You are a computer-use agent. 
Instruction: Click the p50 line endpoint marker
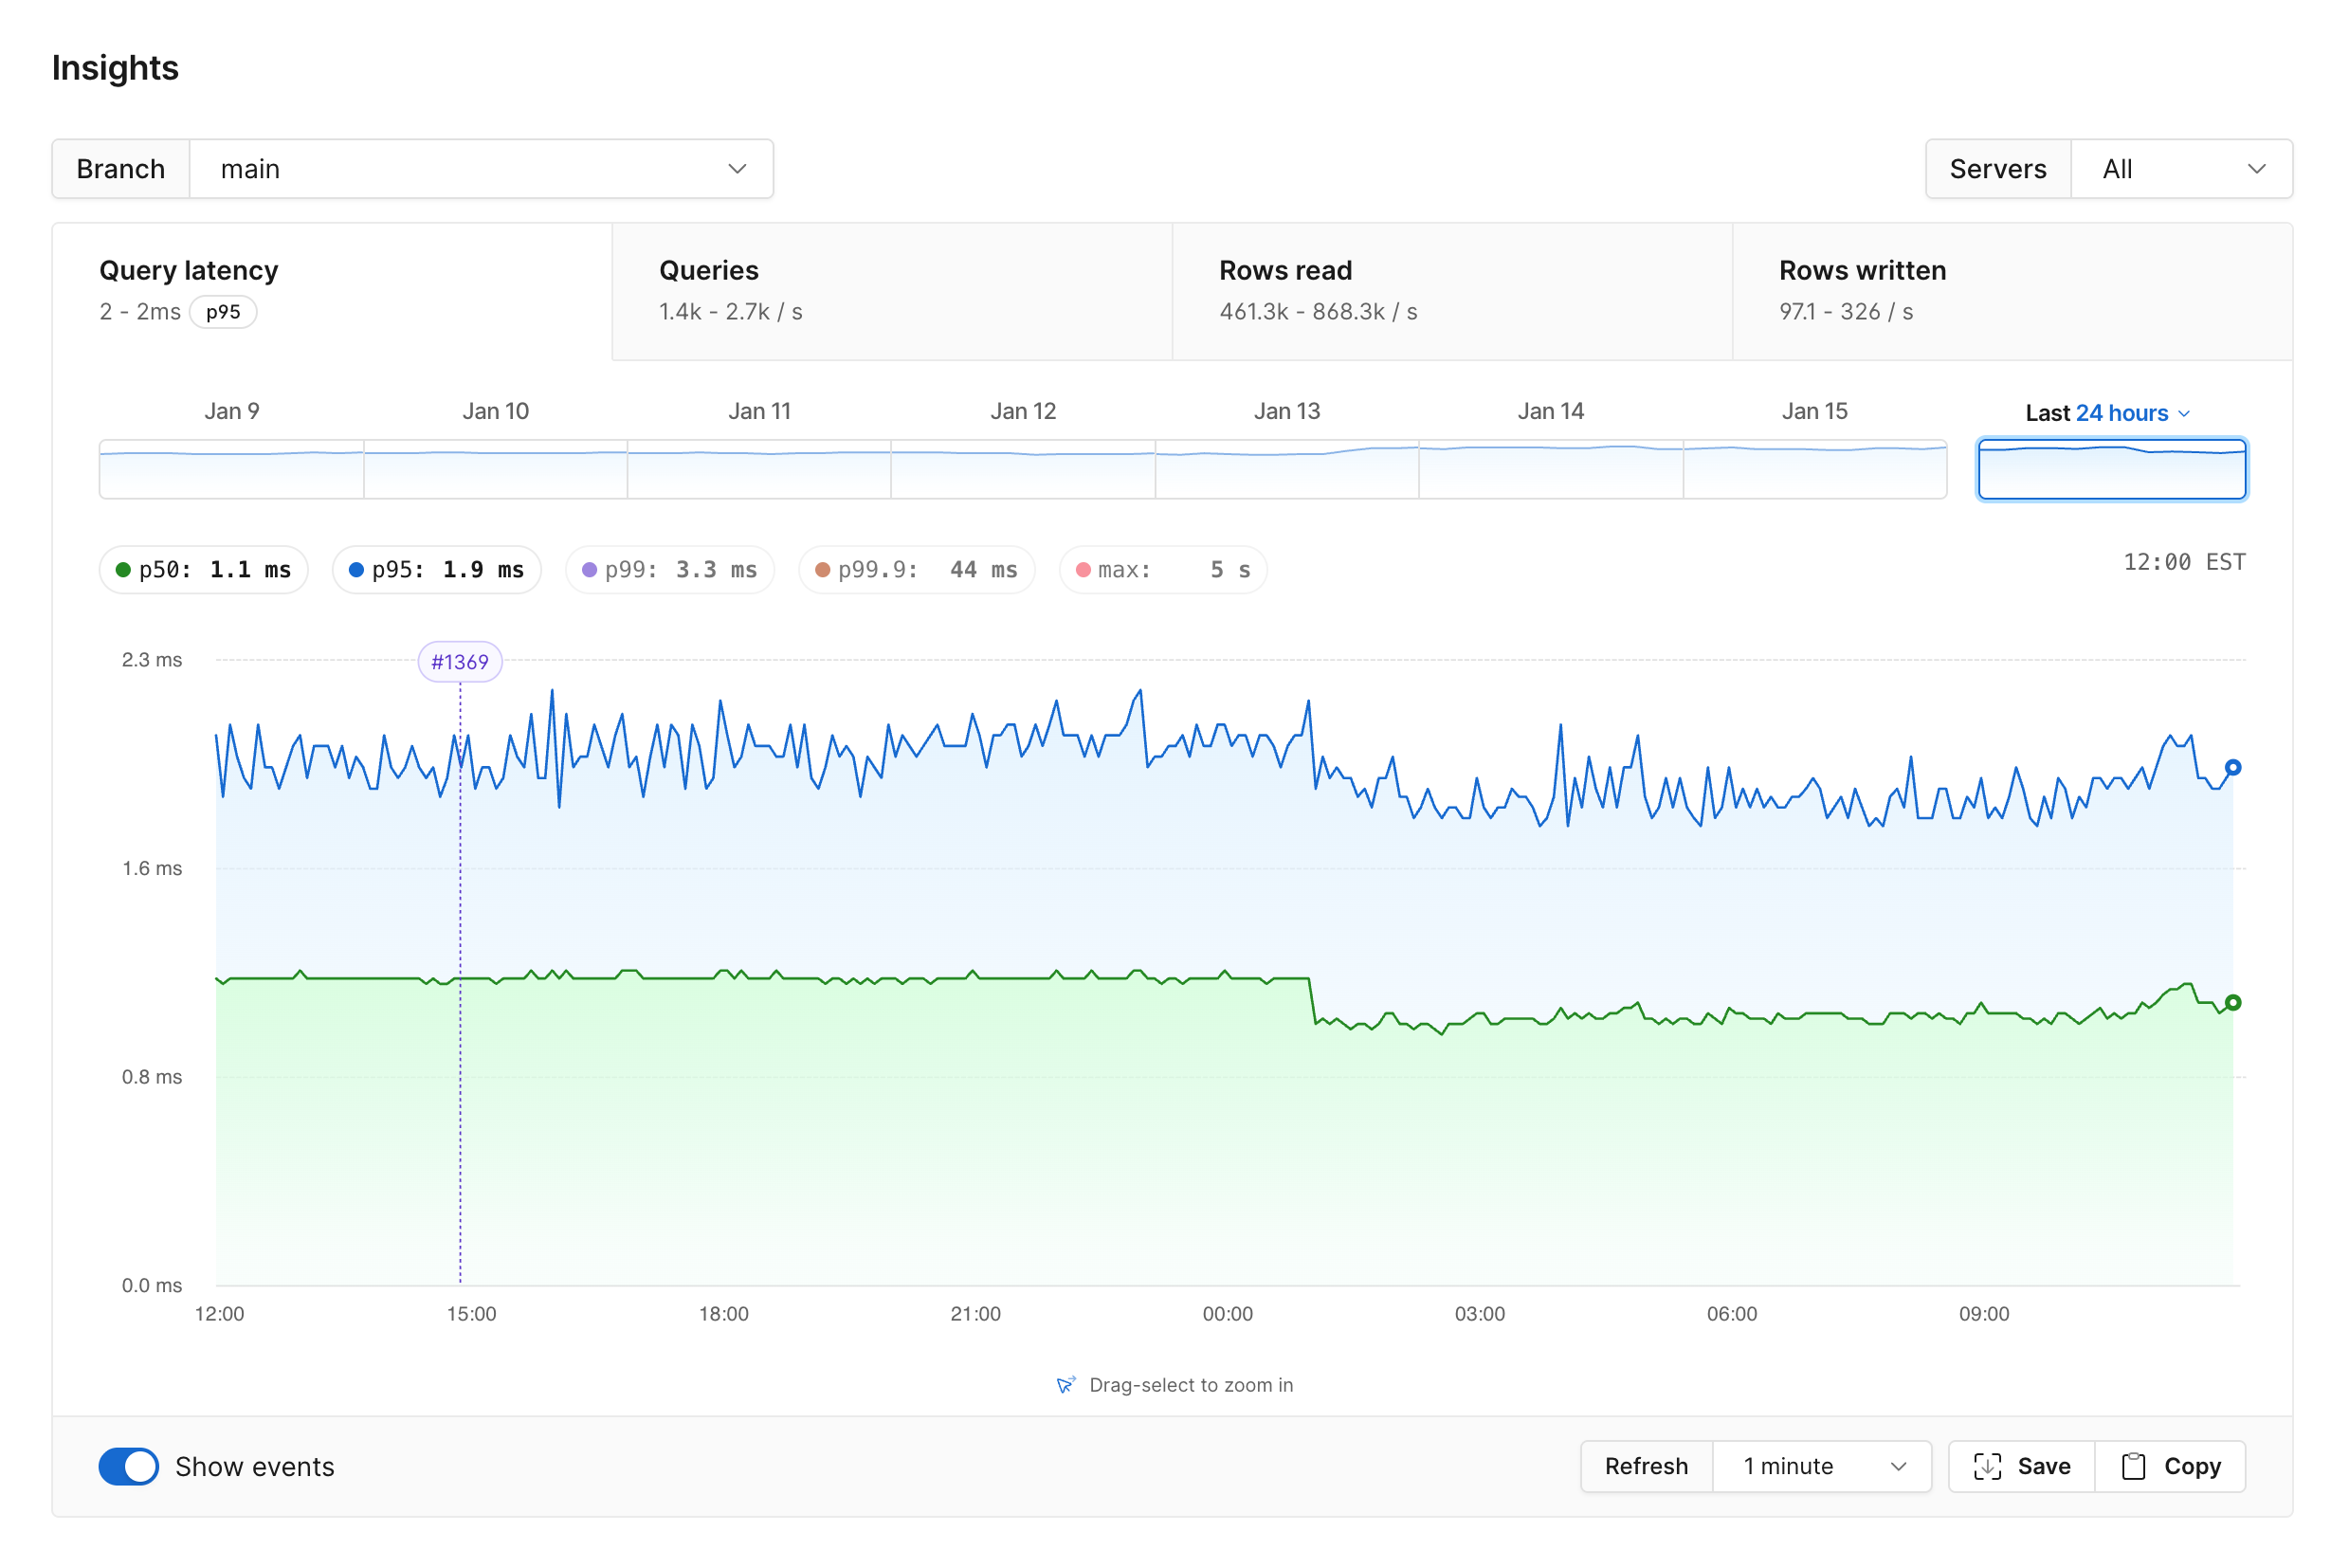click(2232, 1003)
